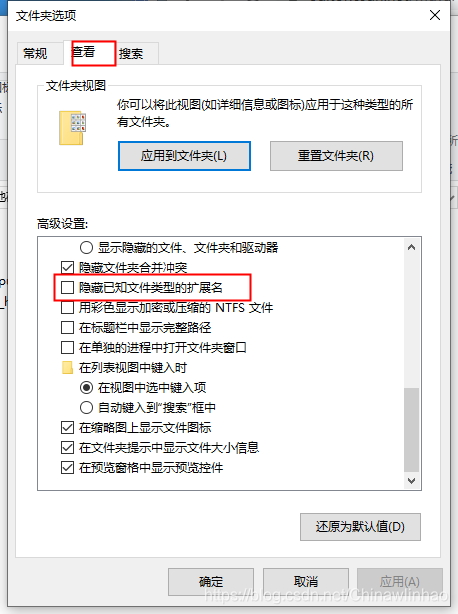Toggle 隐藏已知文件类型的扩展名 checkbox
Viewport: 458px width, 614px height.
pos(67,287)
